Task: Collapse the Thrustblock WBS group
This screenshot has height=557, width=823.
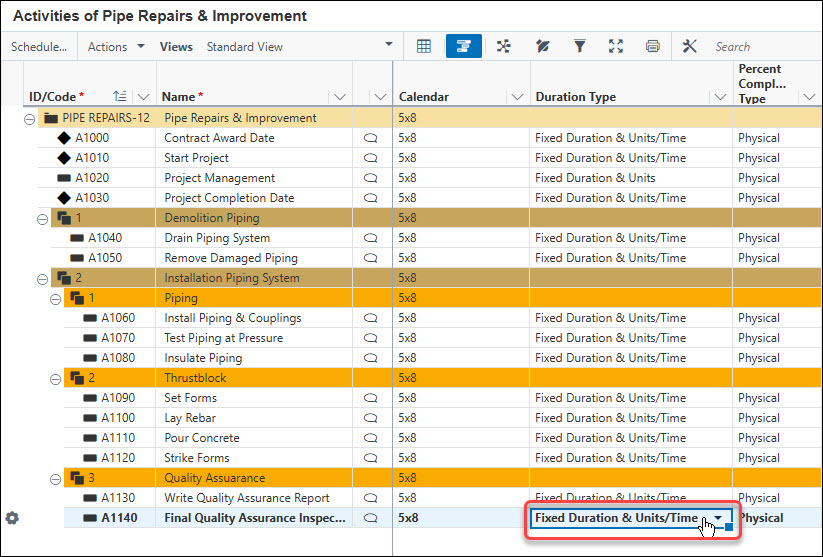Action: click(x=55, y=380)
